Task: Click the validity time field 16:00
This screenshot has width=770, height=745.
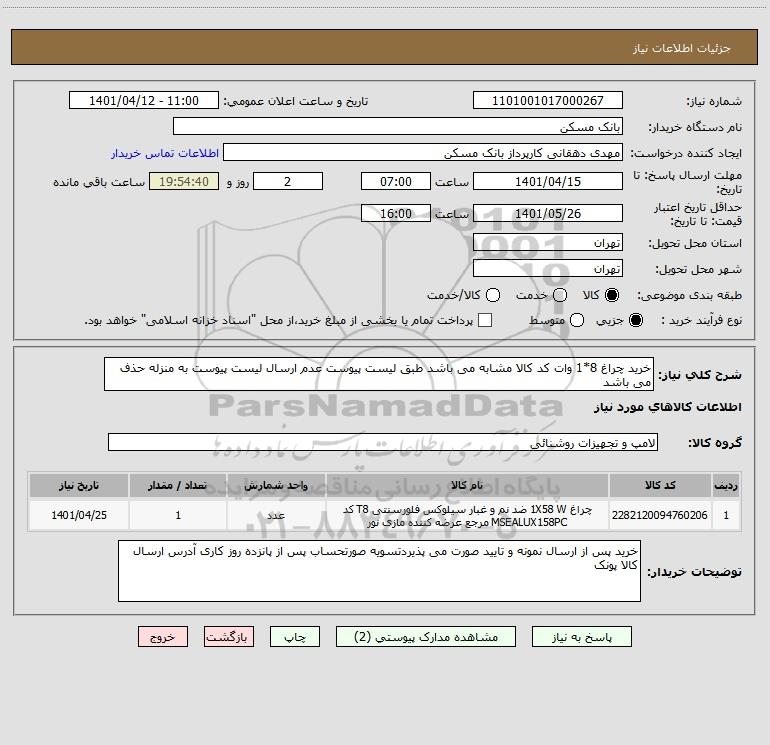Action: click(396, 213)
